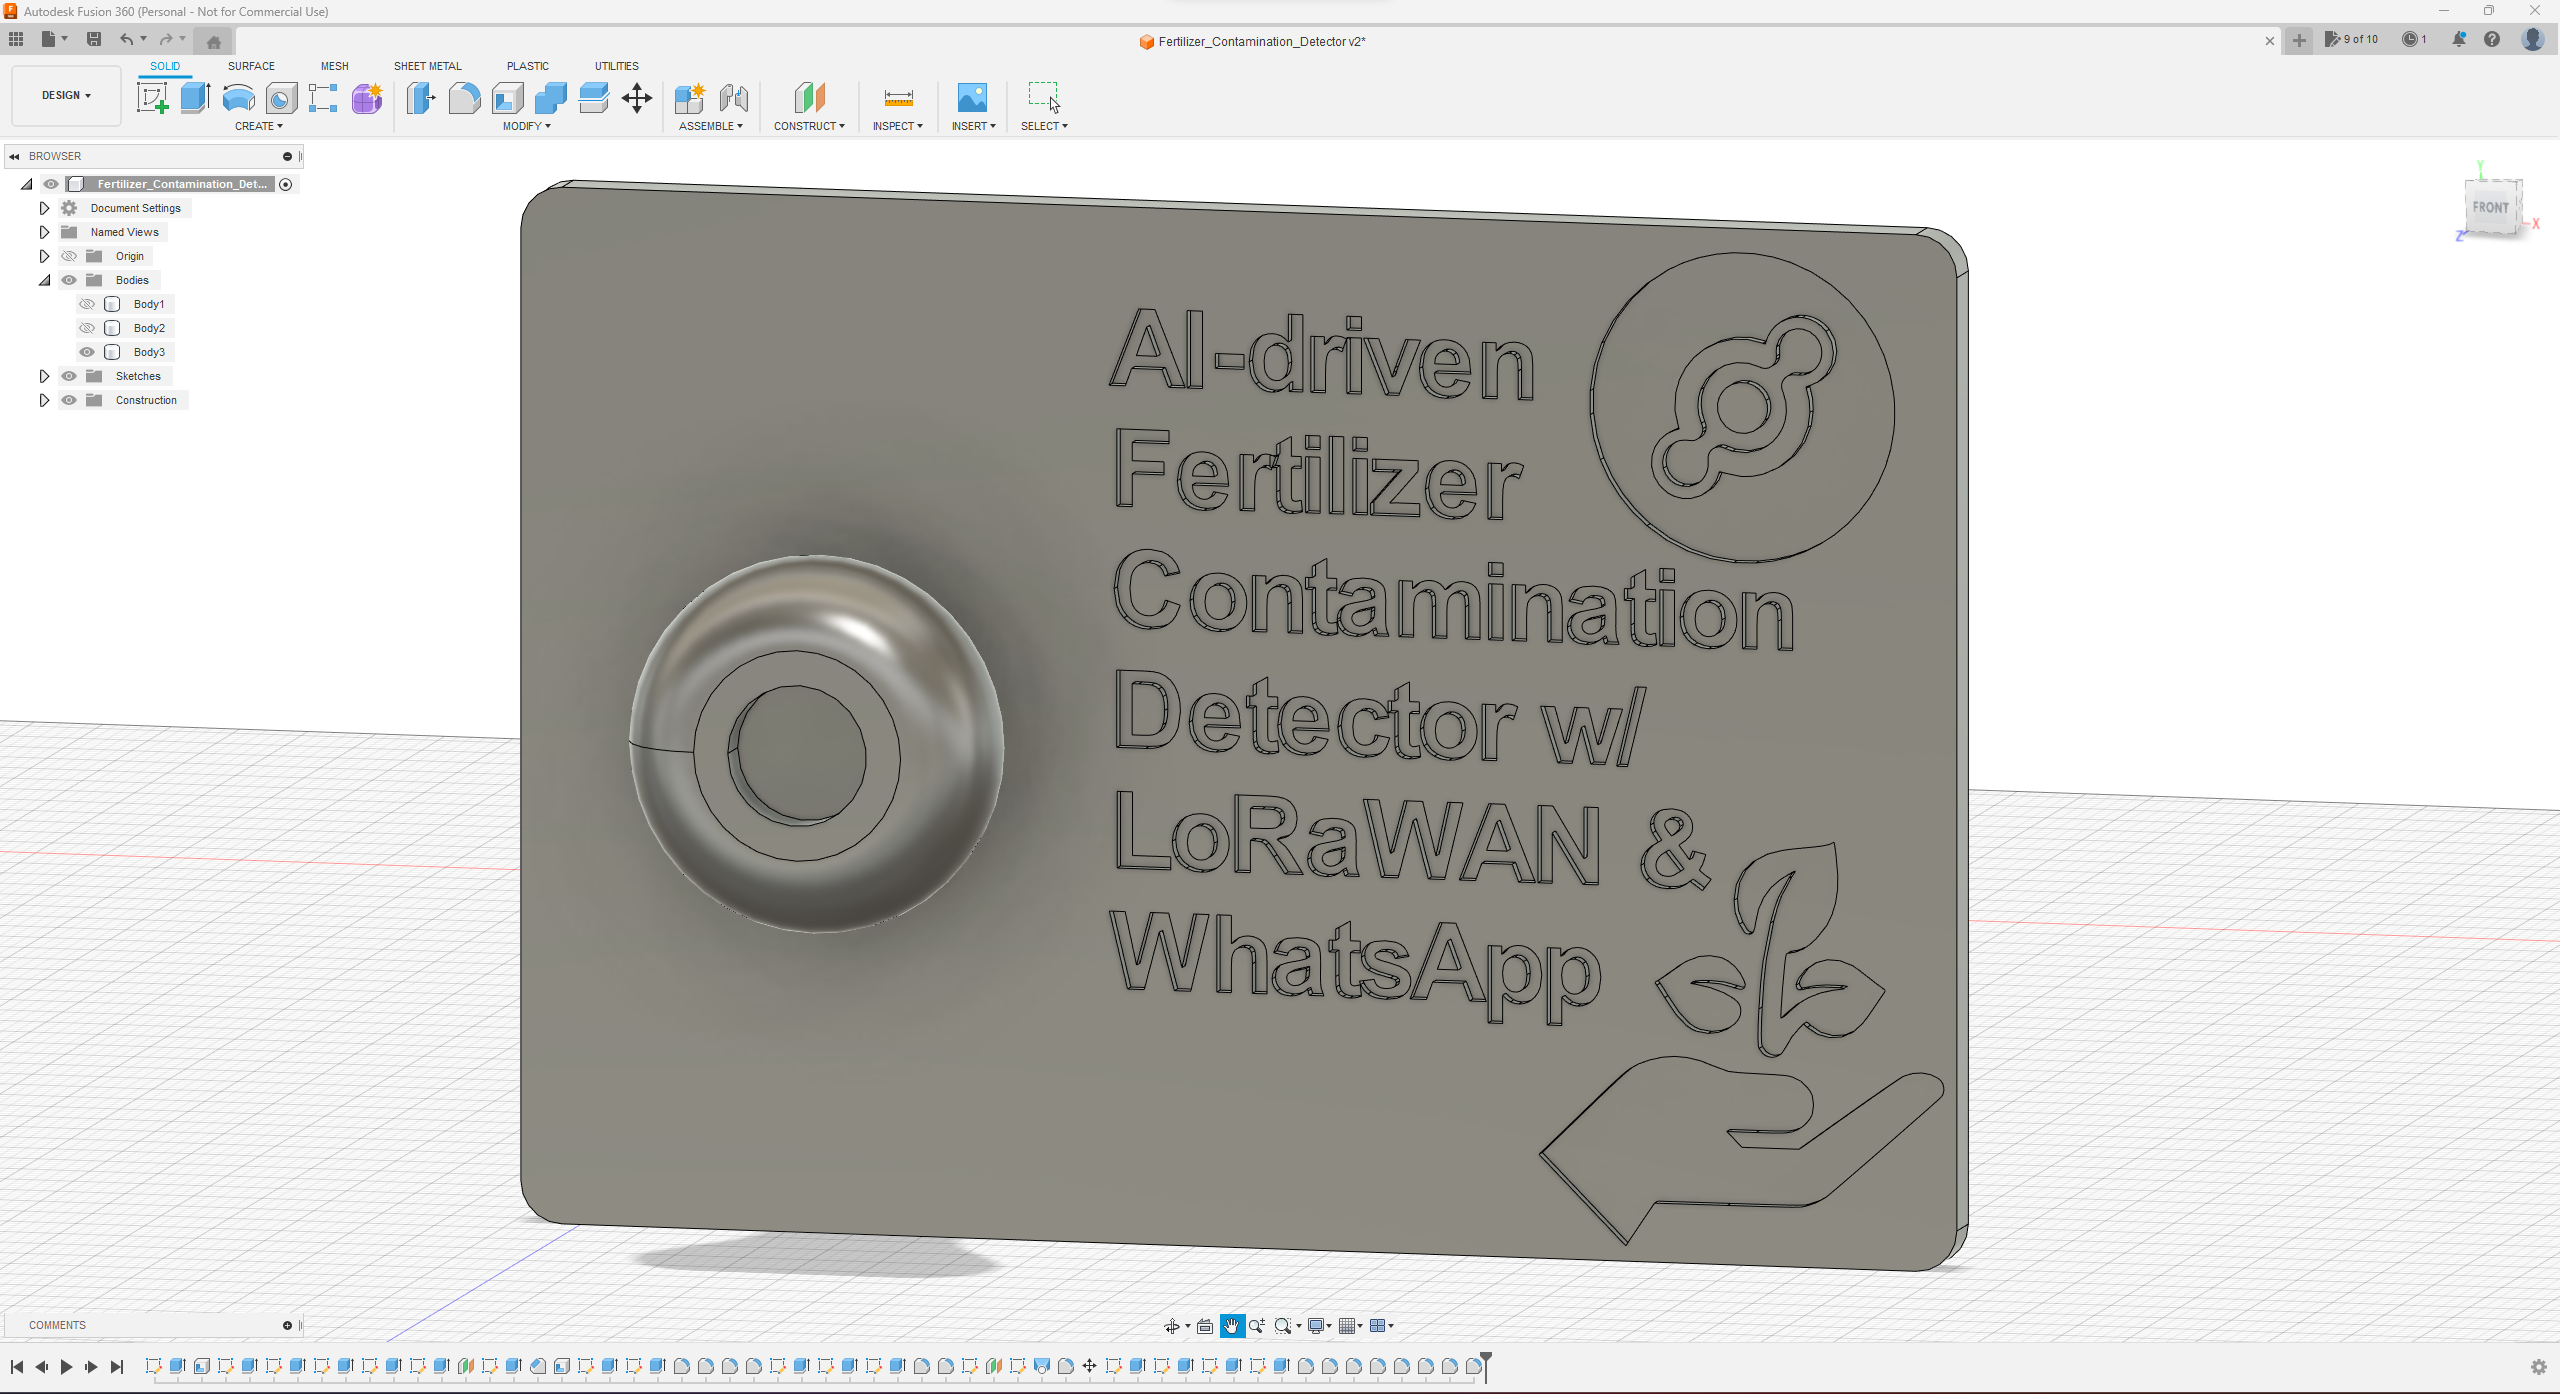This screenshot has width=2560, height=1394.
Task: Open the SHEET METAL tab
Action: coord(426,65)
